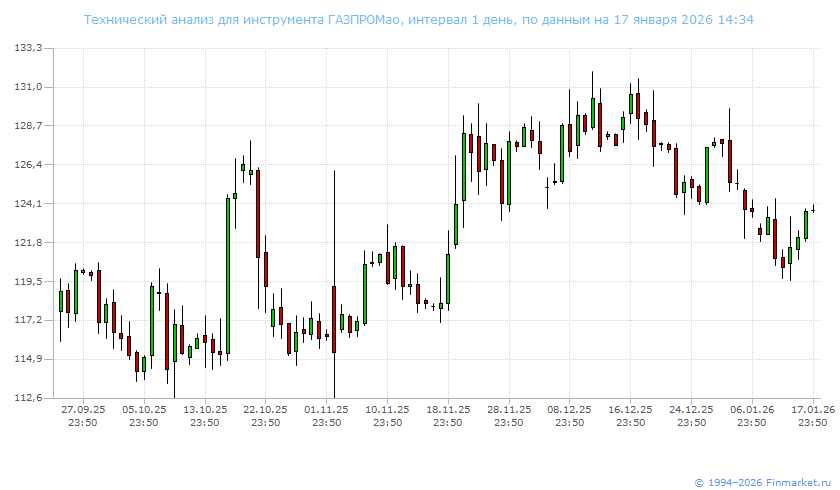Click the 126,4 price axis label
840x490 pixels.
[x=29, y=165]
